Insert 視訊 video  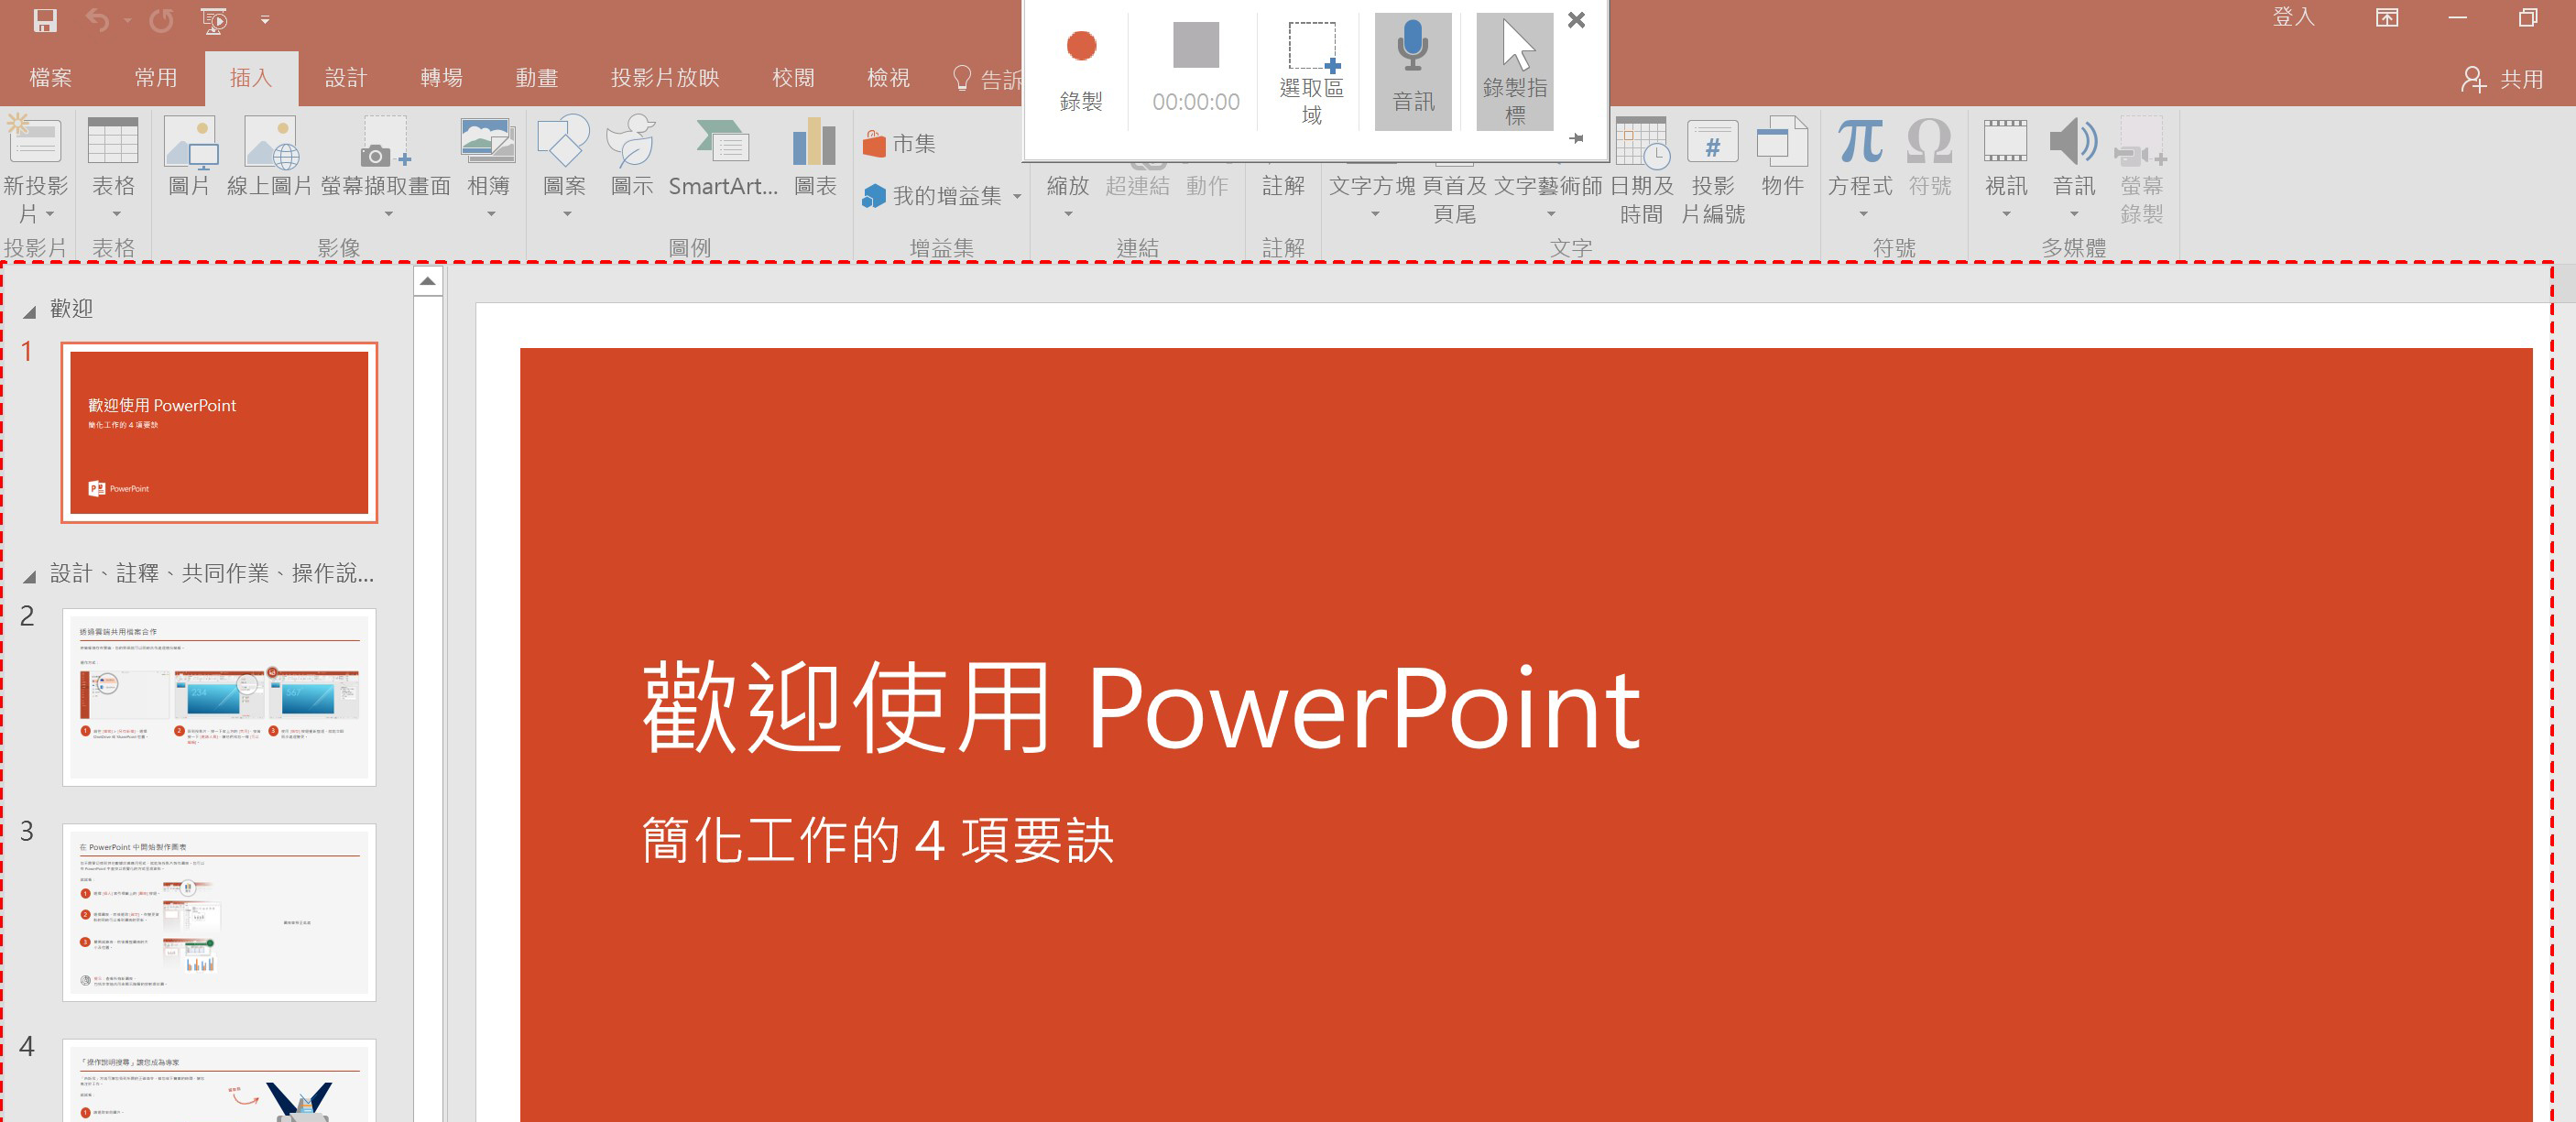[x=2006, y=165]
